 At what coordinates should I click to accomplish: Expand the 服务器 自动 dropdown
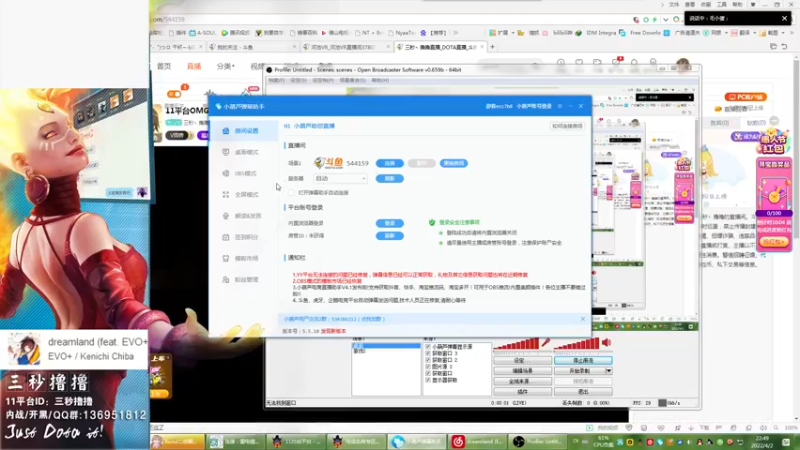point(340,179)
